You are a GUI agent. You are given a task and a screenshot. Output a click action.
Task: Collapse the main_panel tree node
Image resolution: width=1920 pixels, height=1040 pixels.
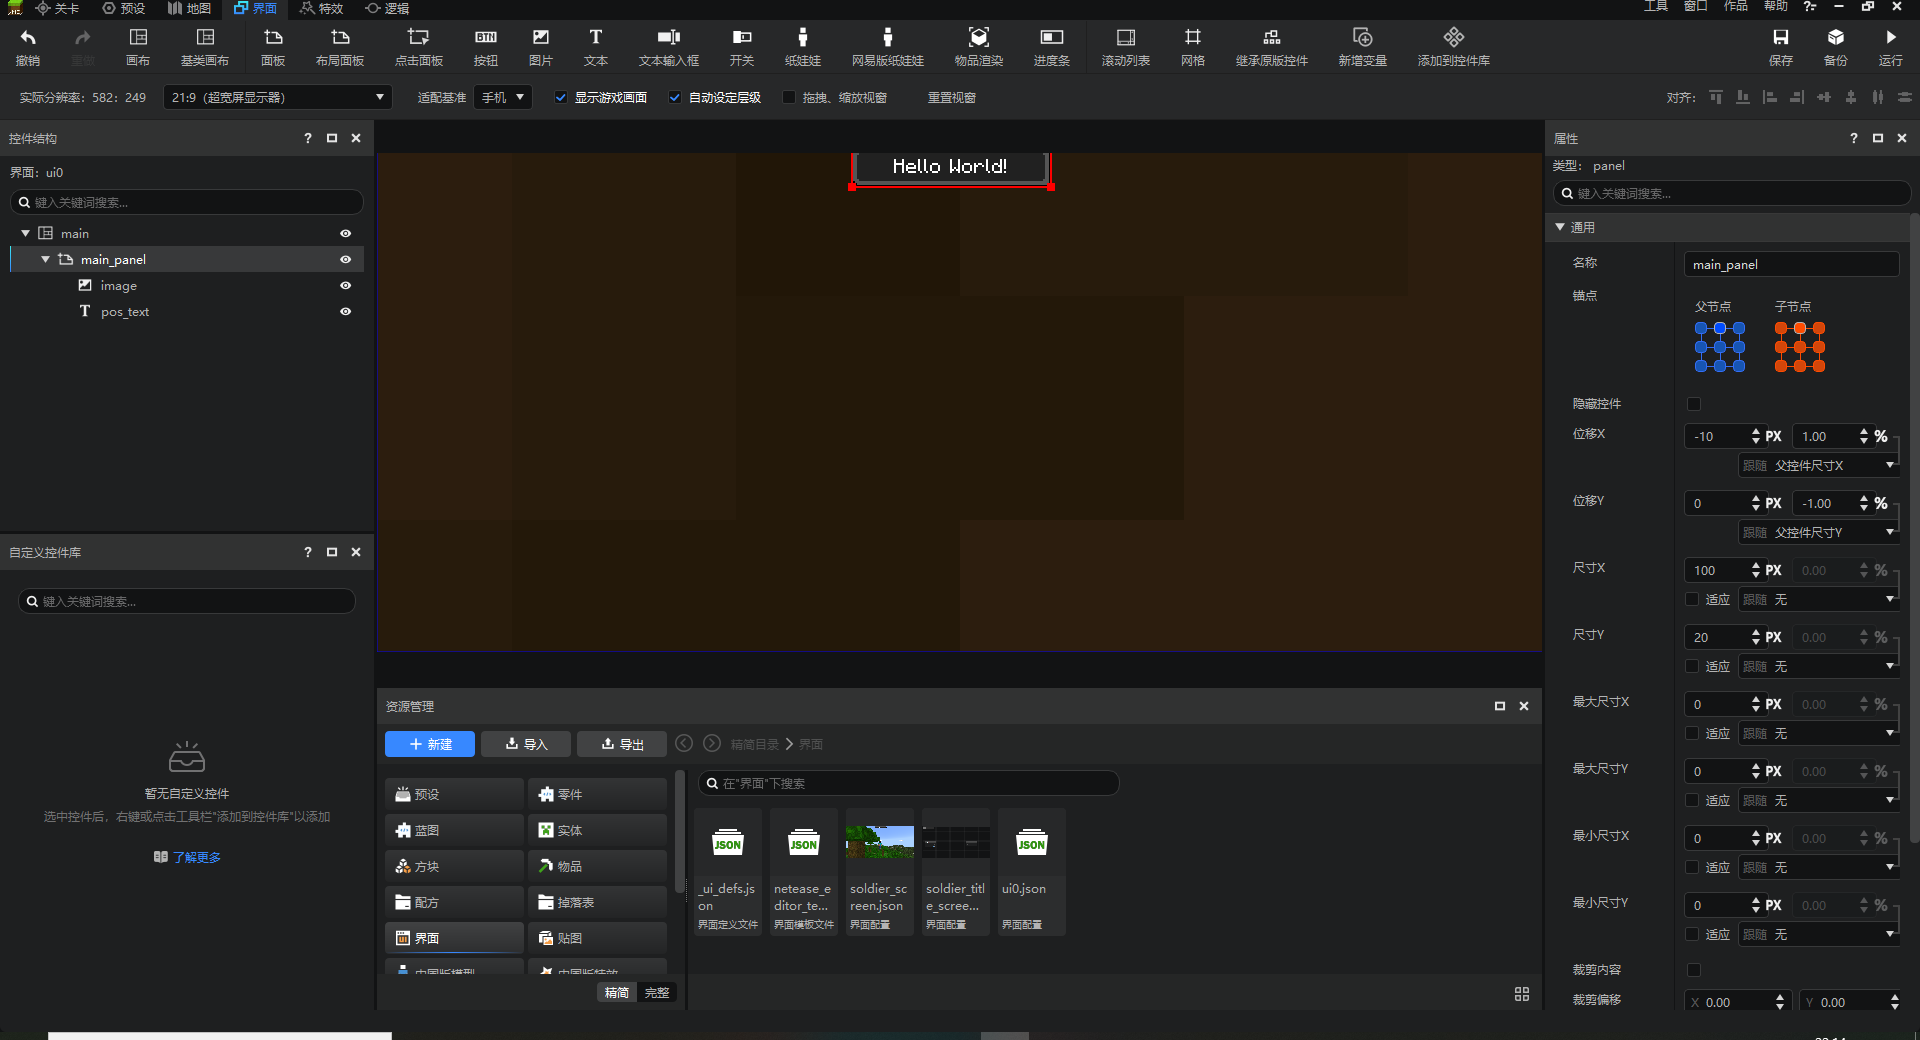click(x=45, y=260)
